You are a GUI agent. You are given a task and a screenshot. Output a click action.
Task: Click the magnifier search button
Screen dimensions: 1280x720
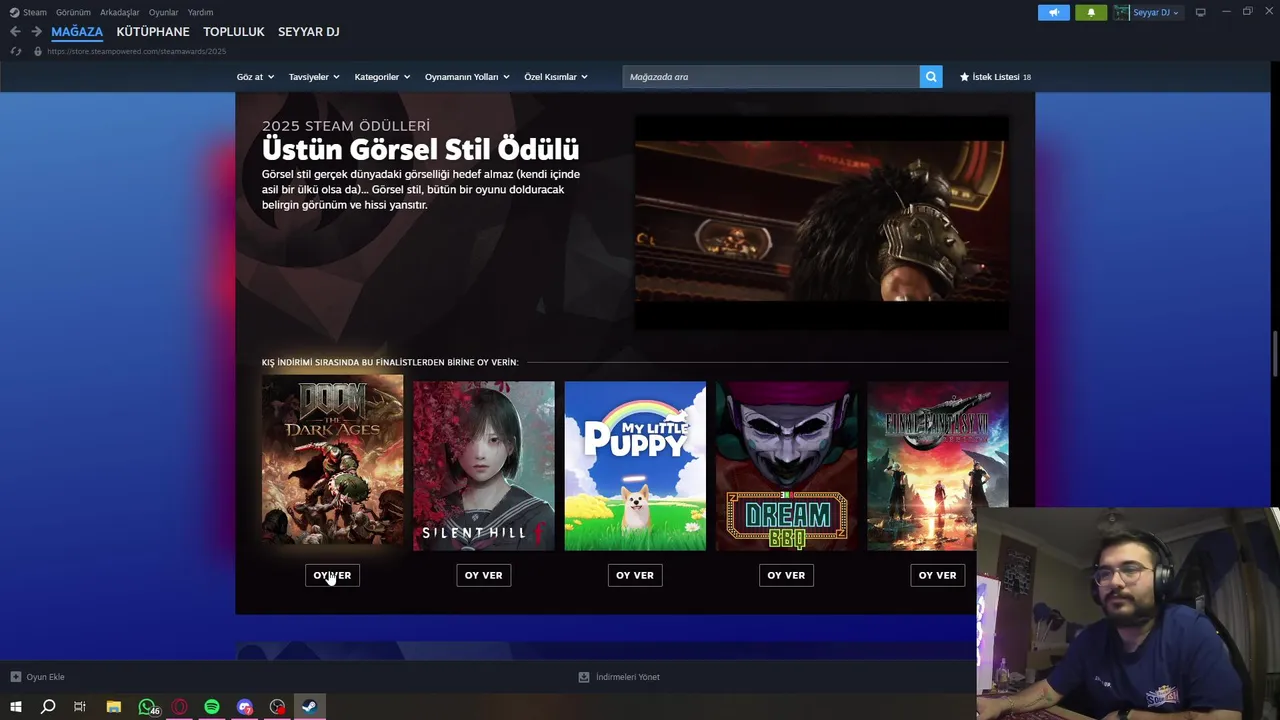(x=931, y=77)
